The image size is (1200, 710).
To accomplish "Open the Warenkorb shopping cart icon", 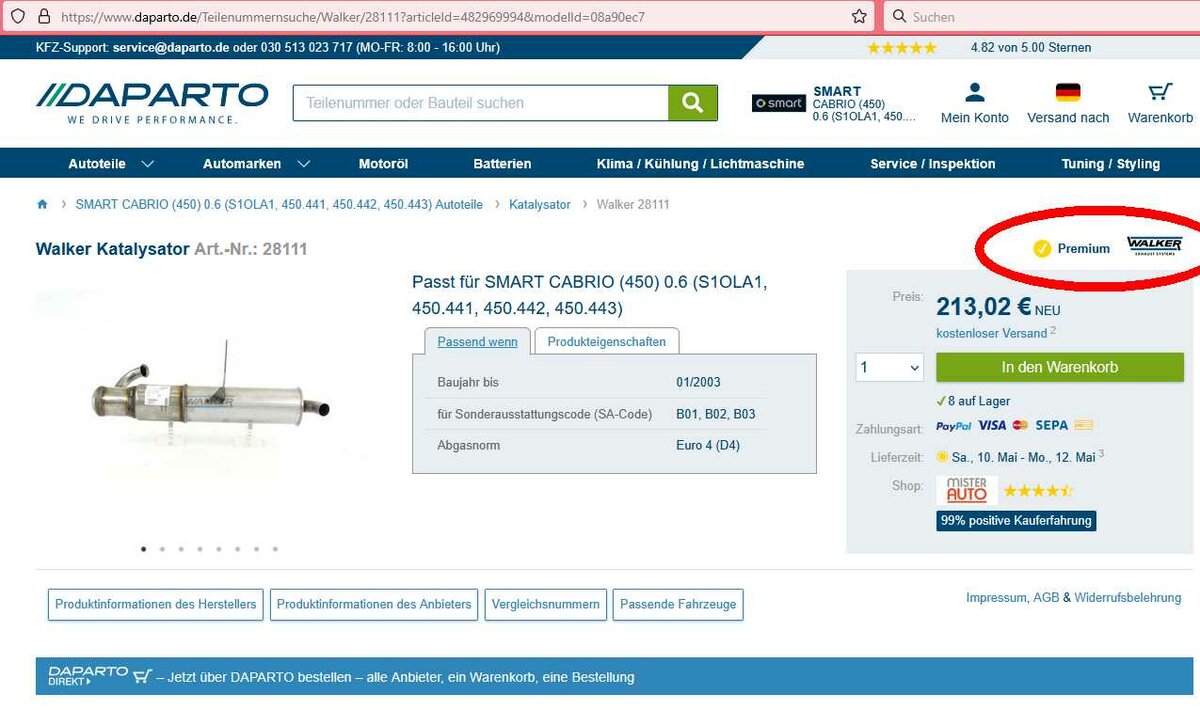I will 1160,93.
